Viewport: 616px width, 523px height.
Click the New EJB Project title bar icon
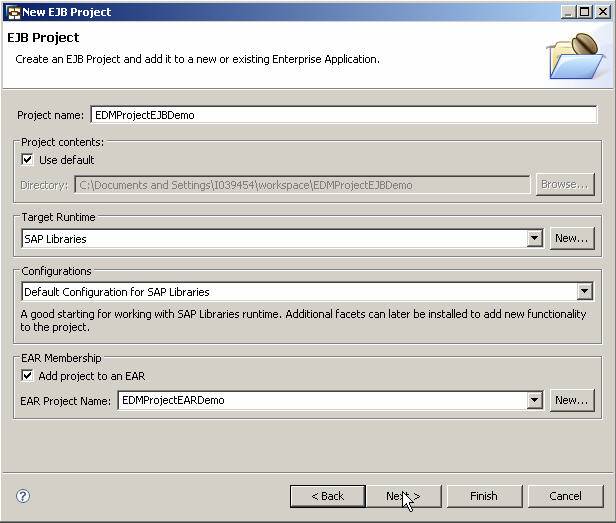(x=13, y=12)
